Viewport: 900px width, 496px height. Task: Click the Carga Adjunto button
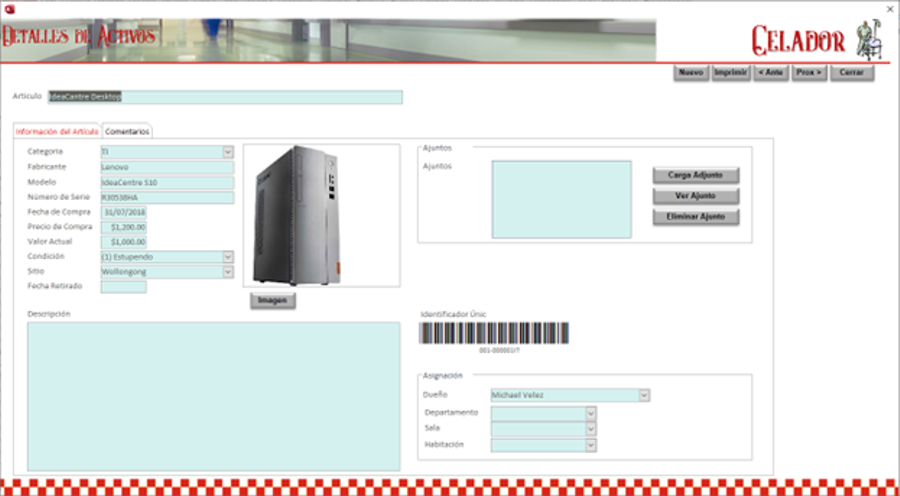(x=696, y=175)
